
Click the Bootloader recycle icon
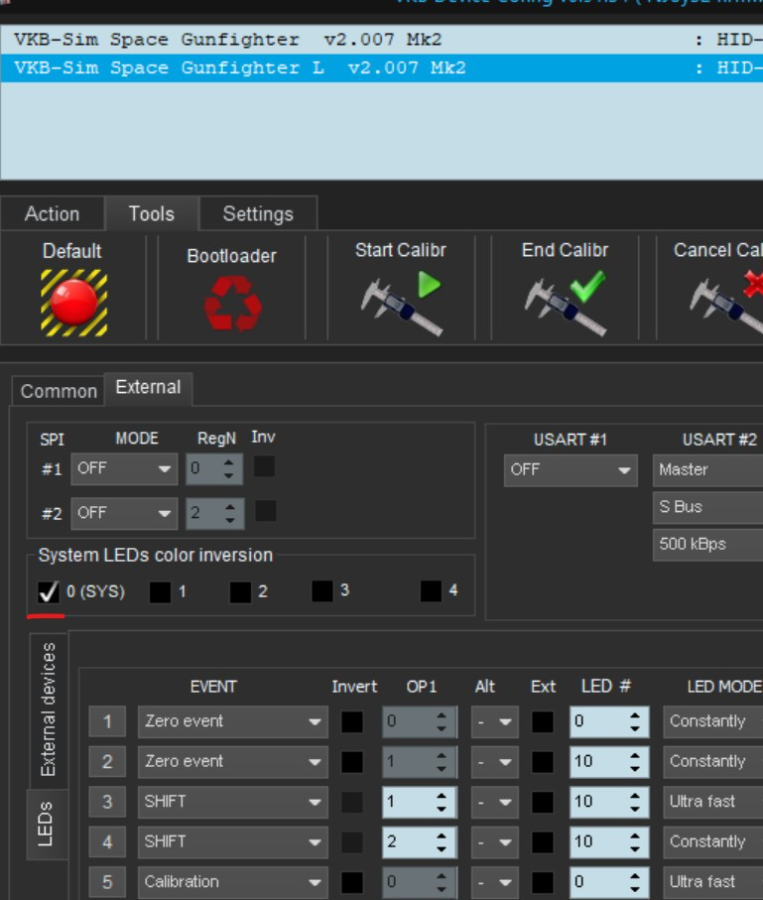pos(232,303)
